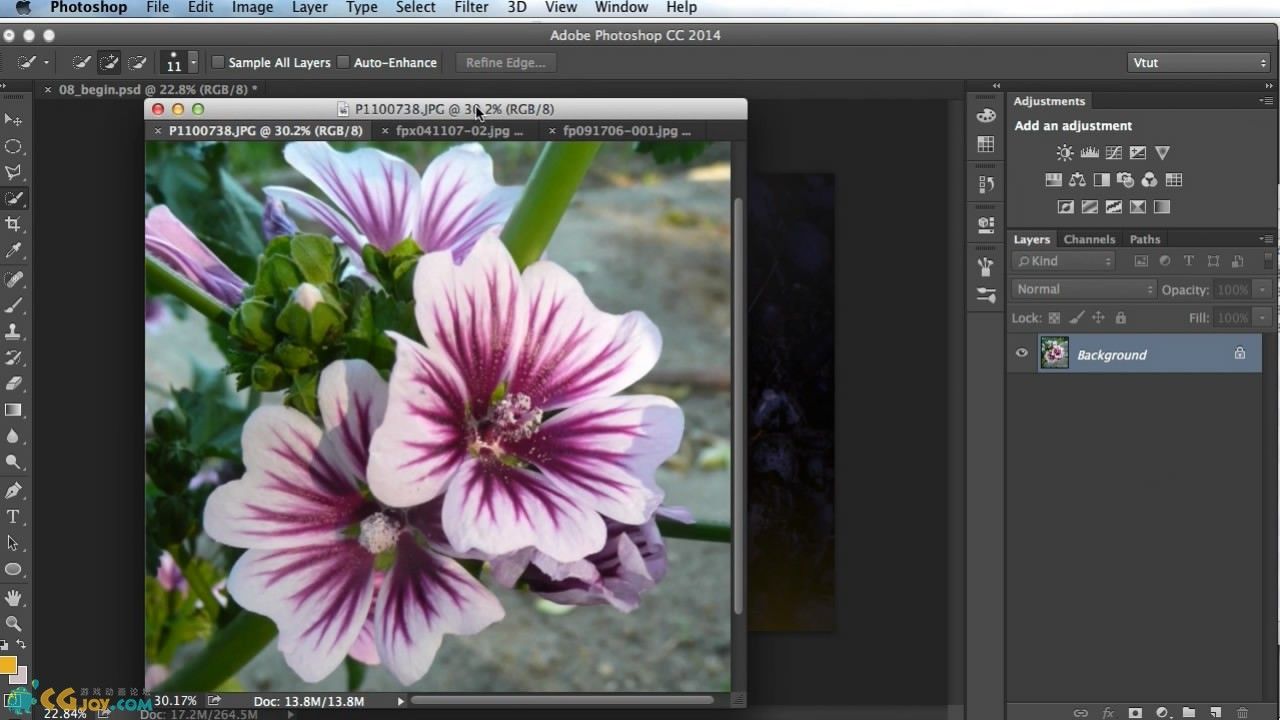Open the History panel icon
The height and width of the screenshot is (720, 1280).
pos(986,185)
